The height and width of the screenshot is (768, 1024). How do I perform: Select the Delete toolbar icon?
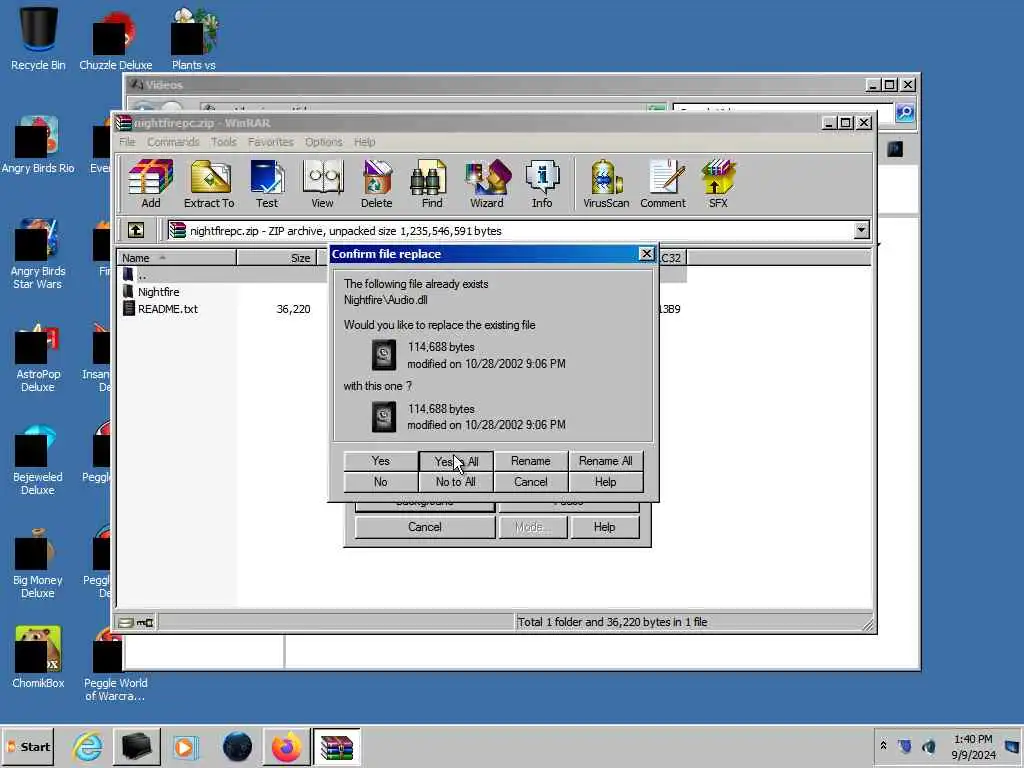pyautogui.click(x=376, y=184)
